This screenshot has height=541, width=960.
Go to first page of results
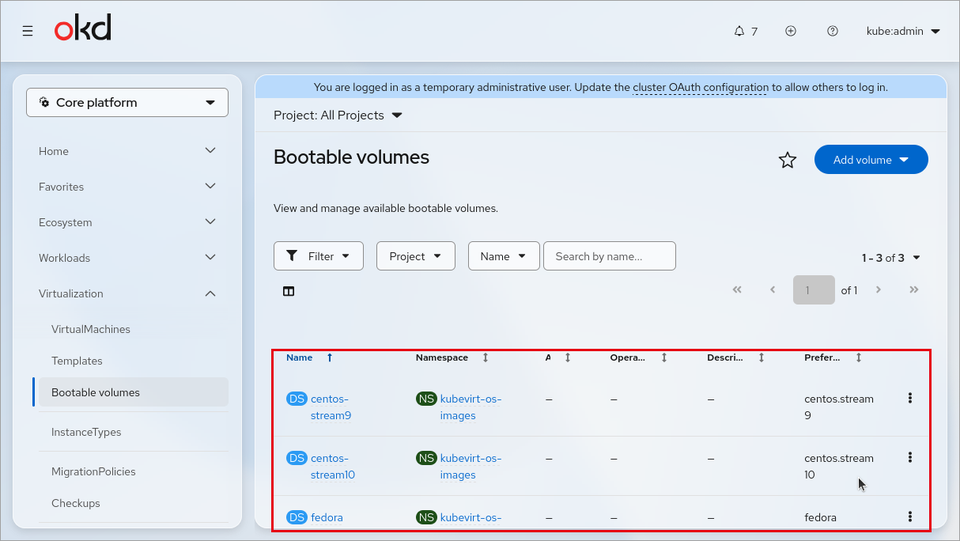pos(737,289)
